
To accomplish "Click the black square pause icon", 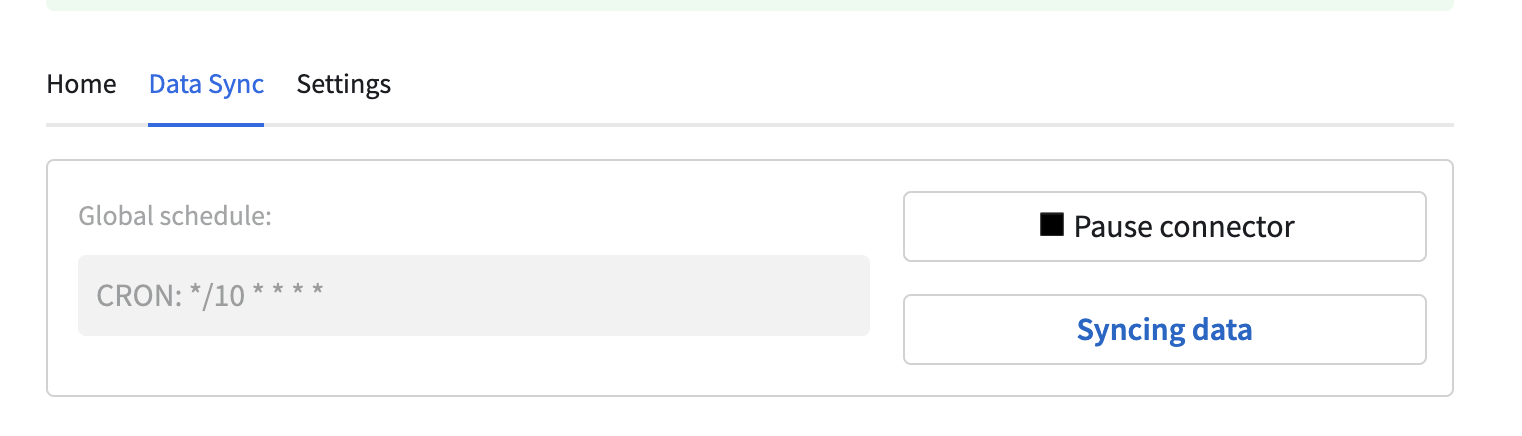I will 1051,225.
